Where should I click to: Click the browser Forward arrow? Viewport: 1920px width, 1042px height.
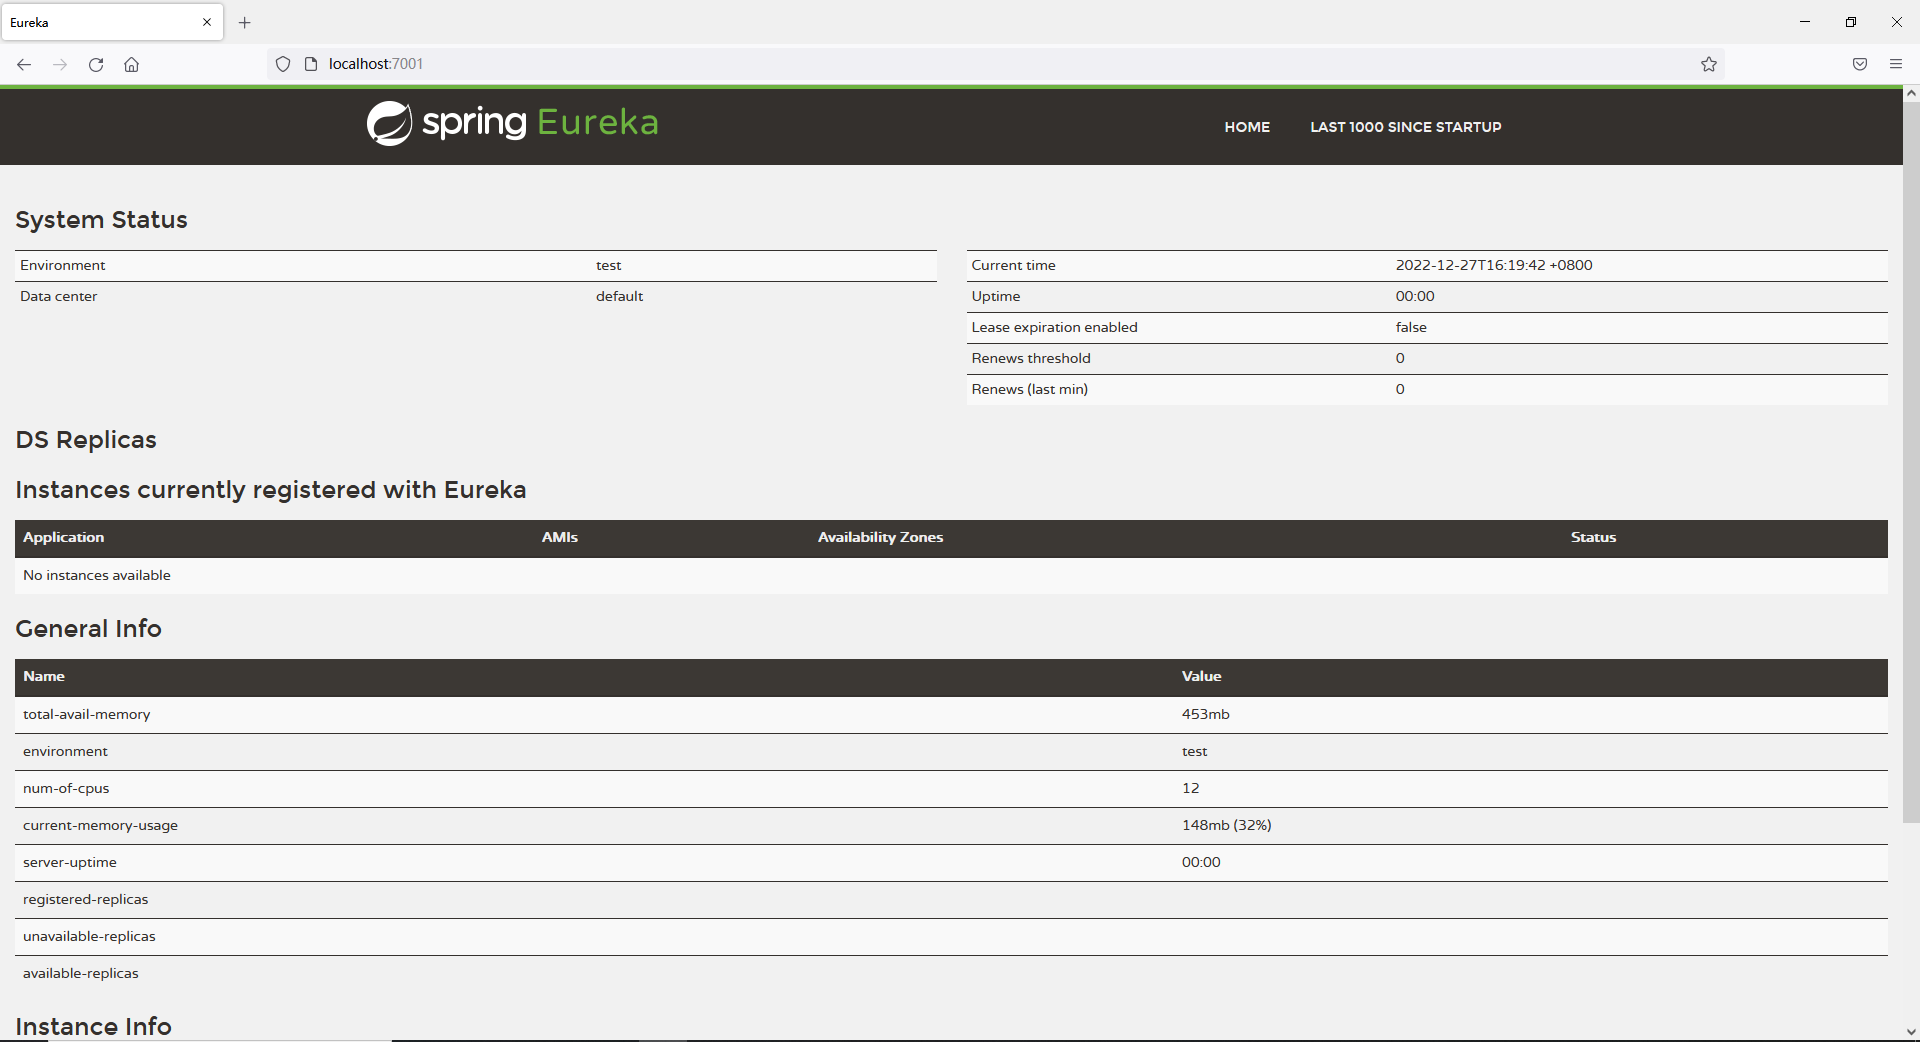[x=60, y=64]
